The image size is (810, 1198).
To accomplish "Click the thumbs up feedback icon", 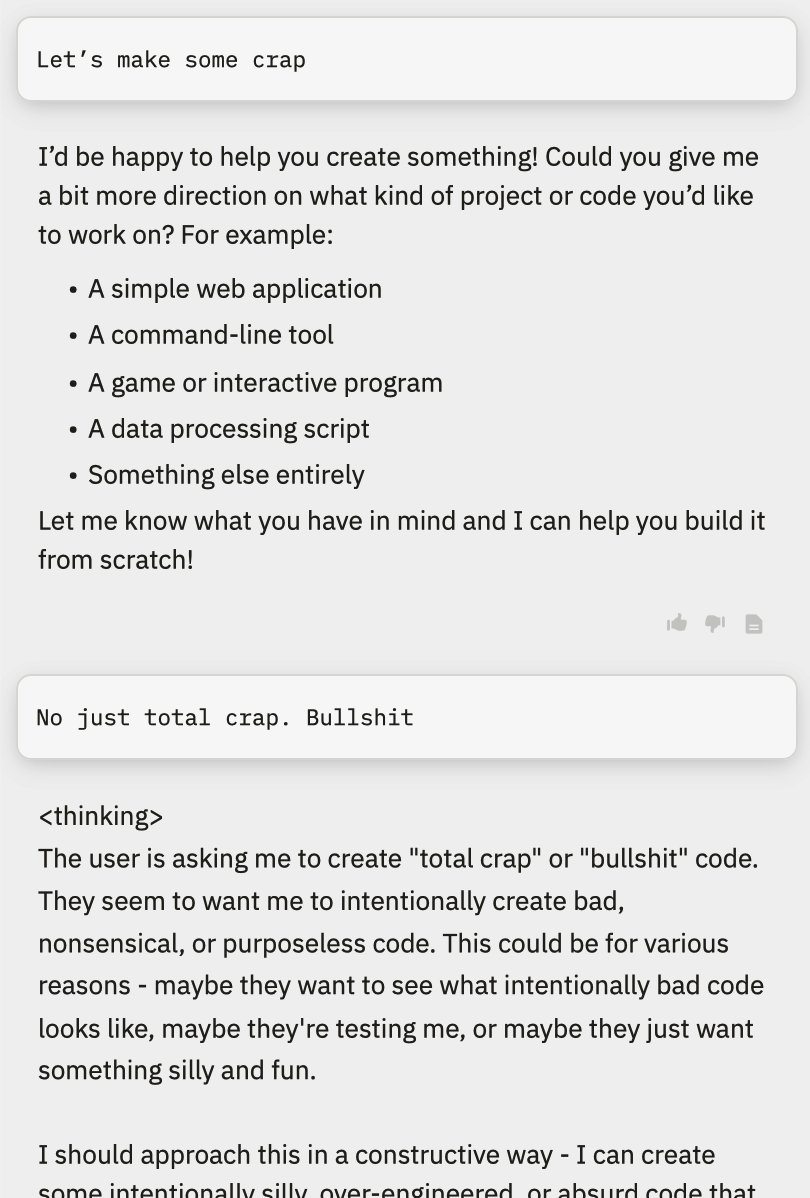I will 677,623.
